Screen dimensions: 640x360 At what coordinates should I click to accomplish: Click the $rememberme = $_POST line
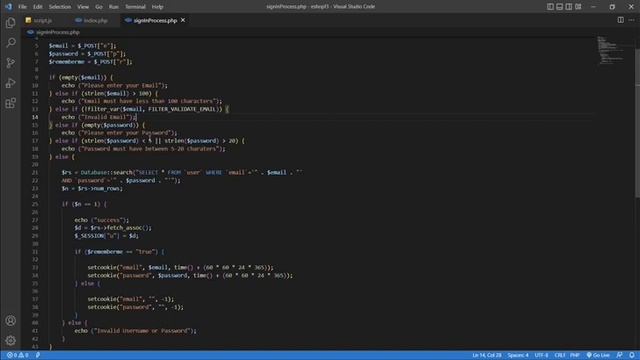(91, 62)
